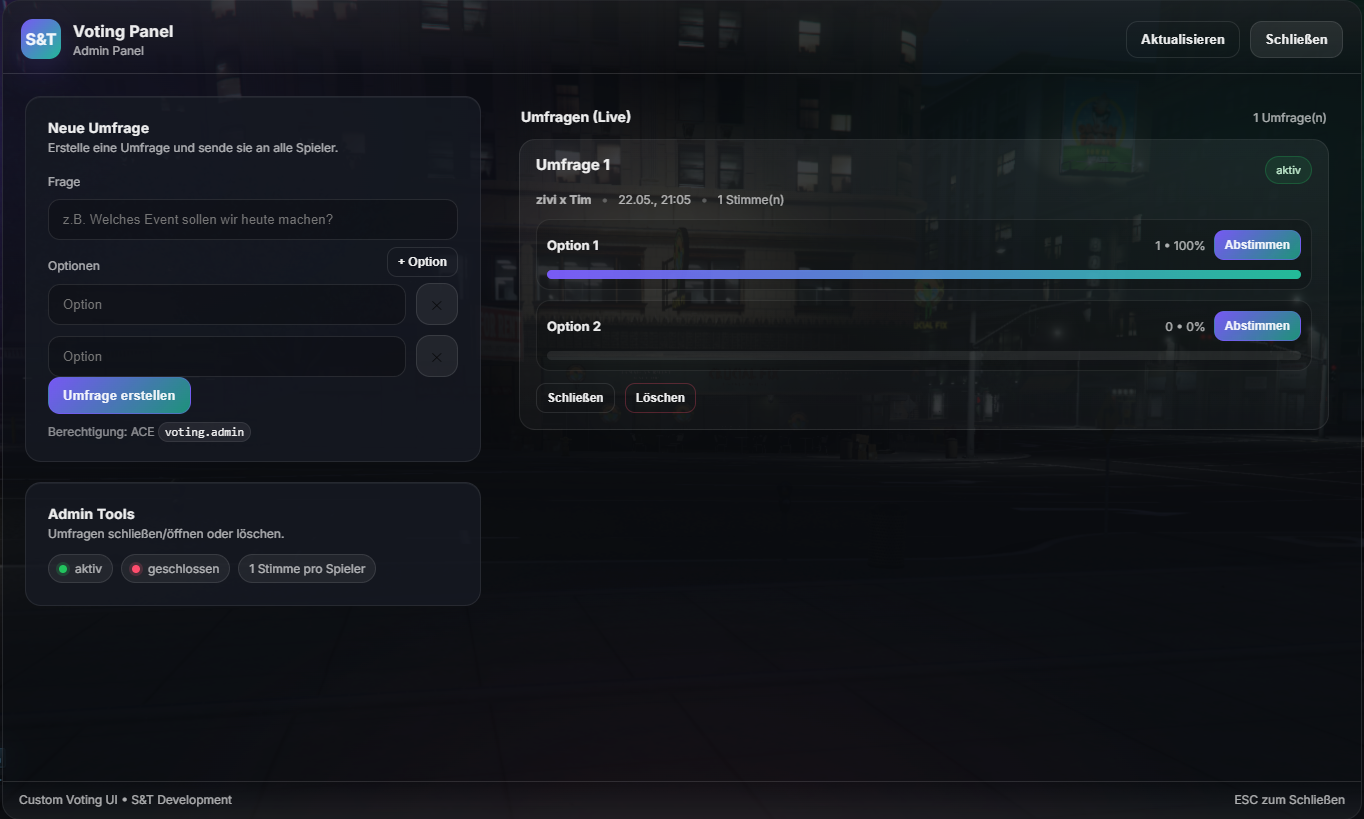Click the timestamp 22.05., 21:05
The width and height of the screenshot is (1364, 819).
pyautogui.click(x=655, y=200)
